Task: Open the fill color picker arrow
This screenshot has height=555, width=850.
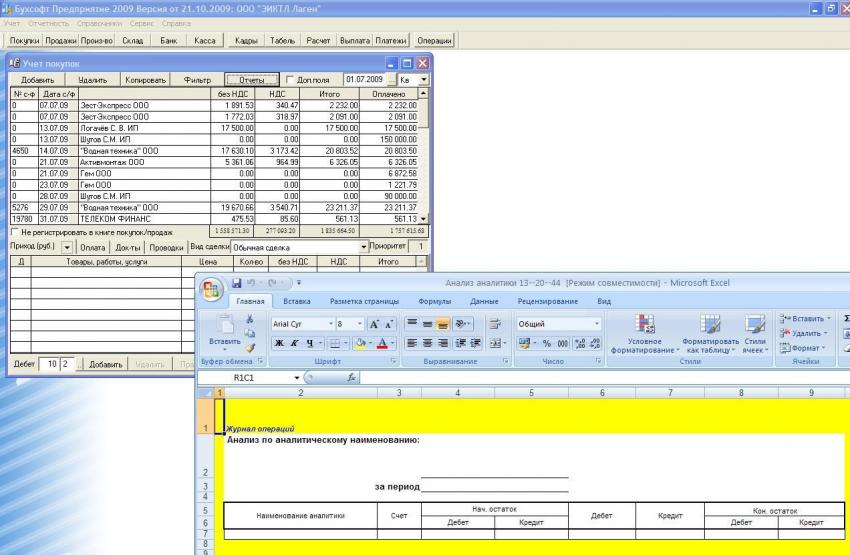Action: point(371,343)
